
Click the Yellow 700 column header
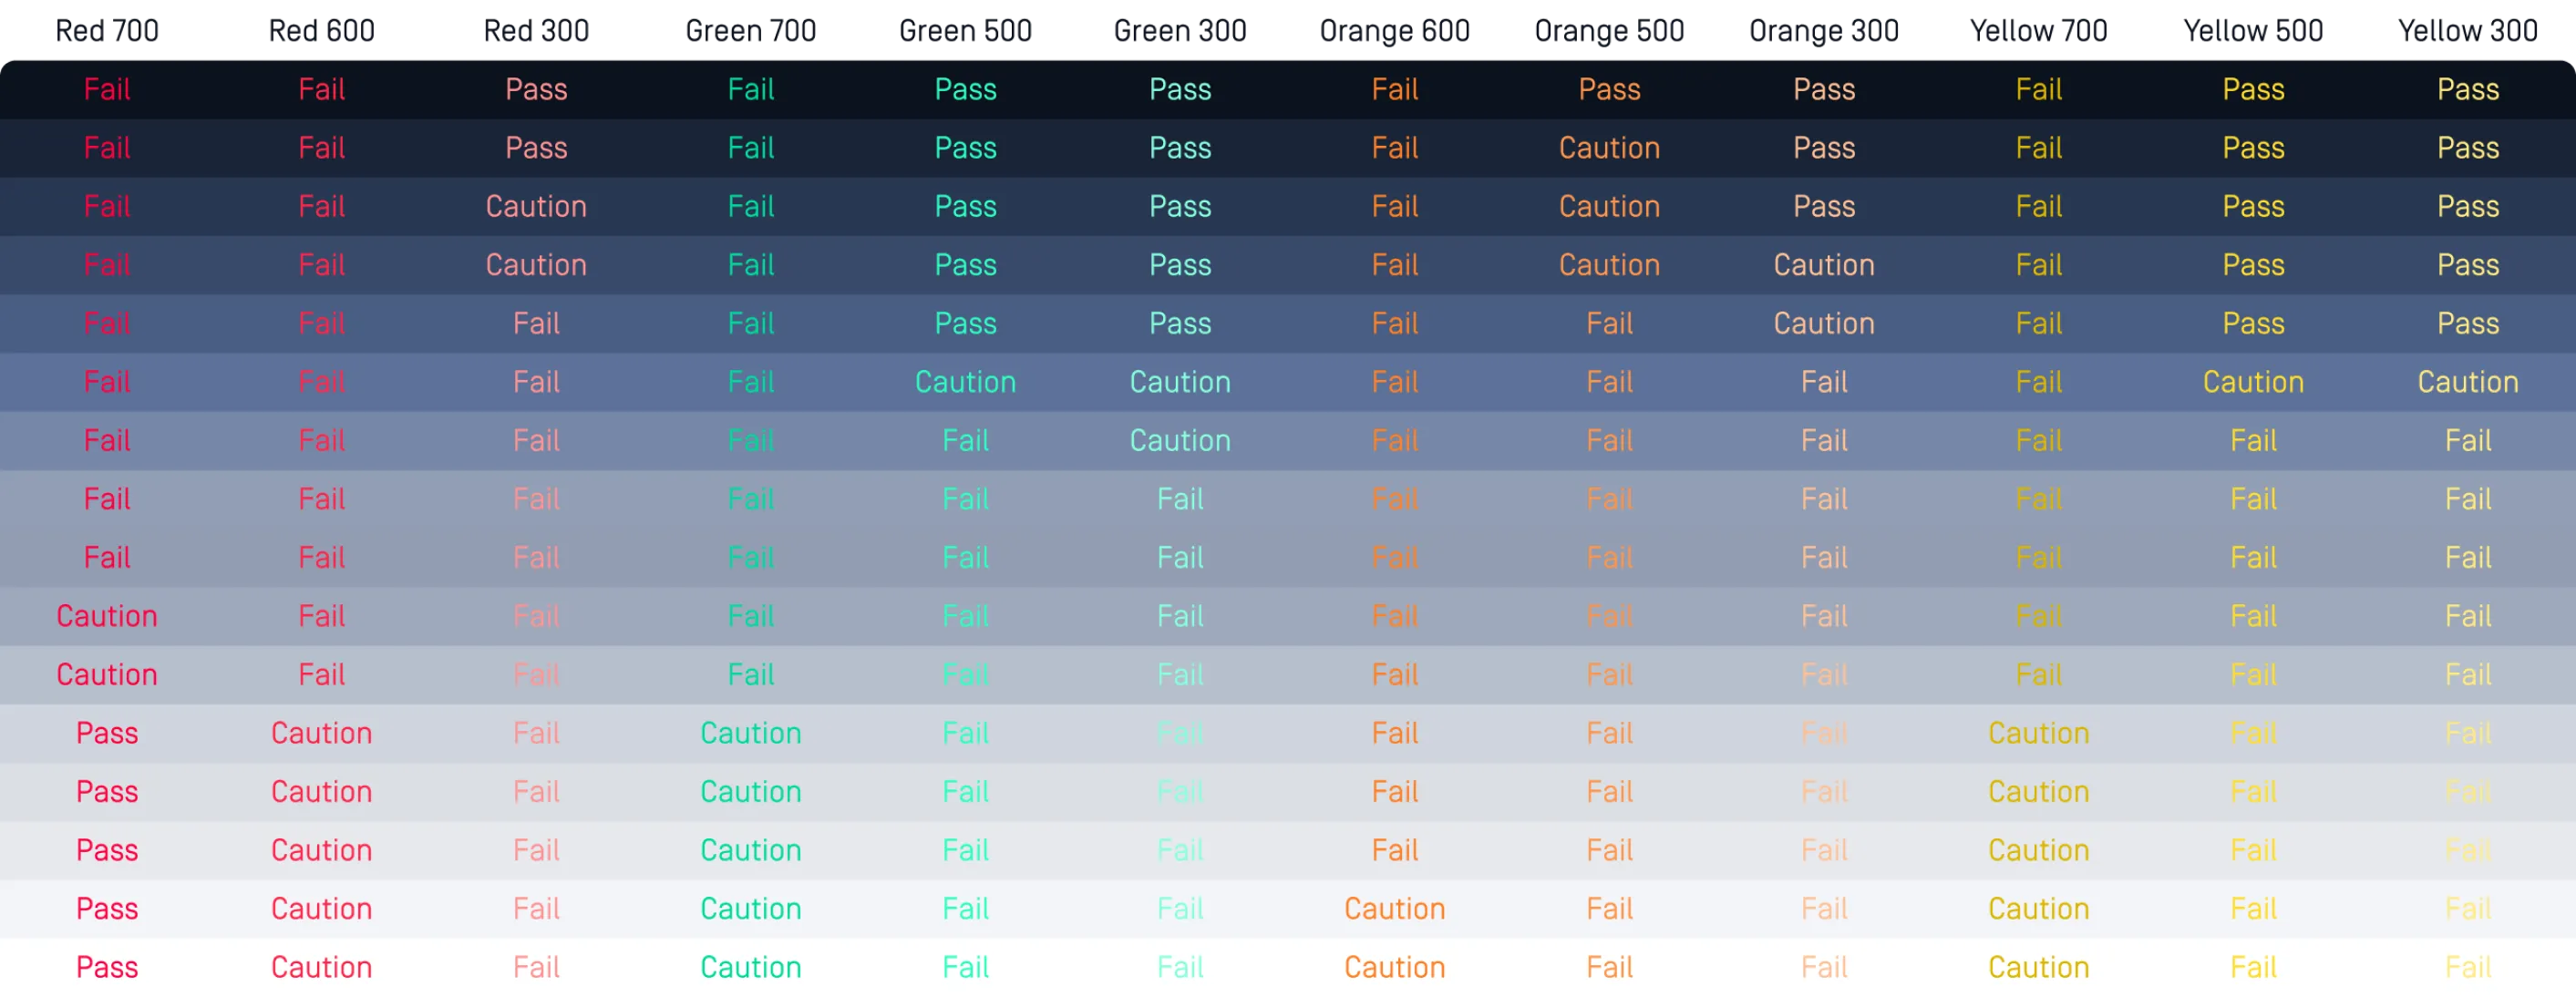(2038, 31)
